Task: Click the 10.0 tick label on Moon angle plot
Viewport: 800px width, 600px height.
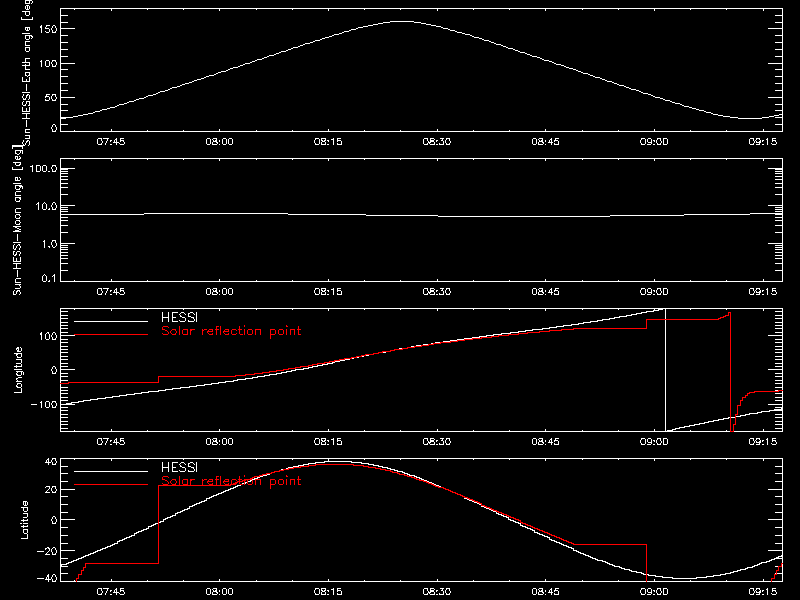Action: (x=46, y=206)
